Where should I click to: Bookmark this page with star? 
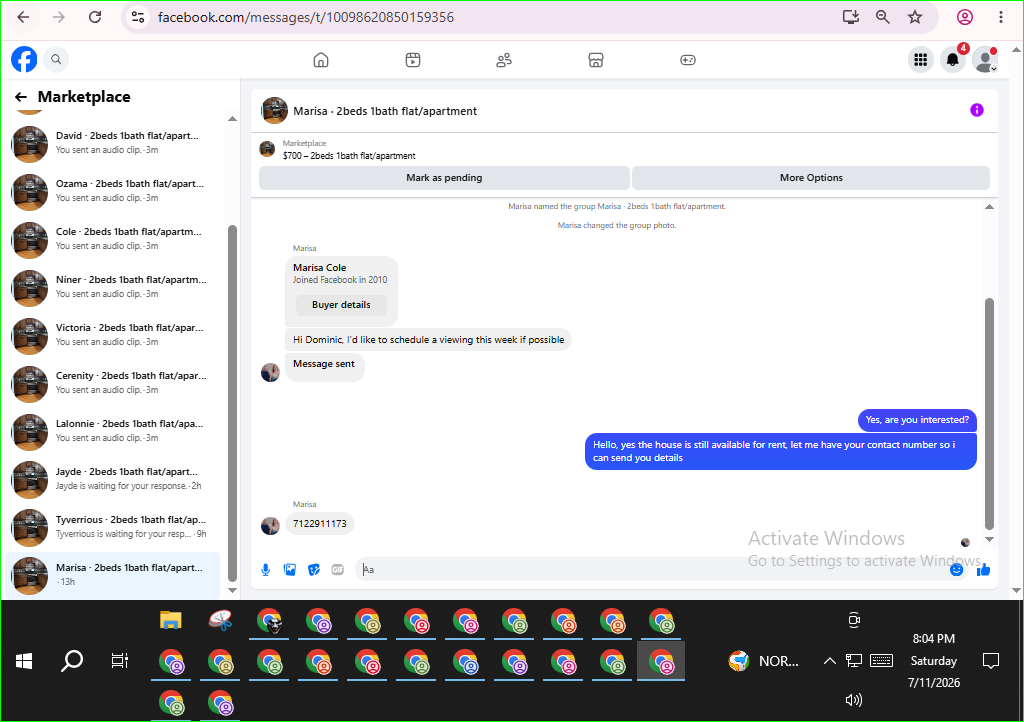[915, 17]
